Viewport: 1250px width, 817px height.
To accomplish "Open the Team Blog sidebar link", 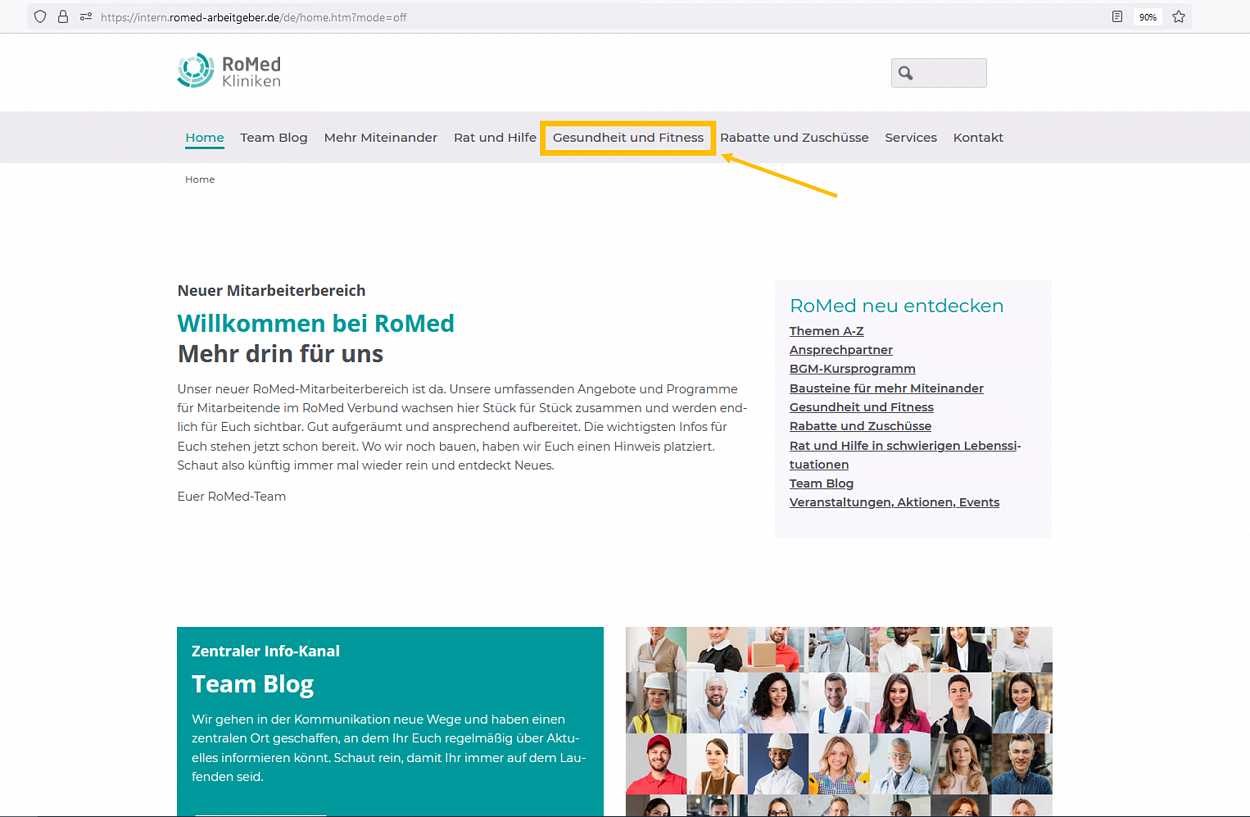I will [x=822, y=484].
